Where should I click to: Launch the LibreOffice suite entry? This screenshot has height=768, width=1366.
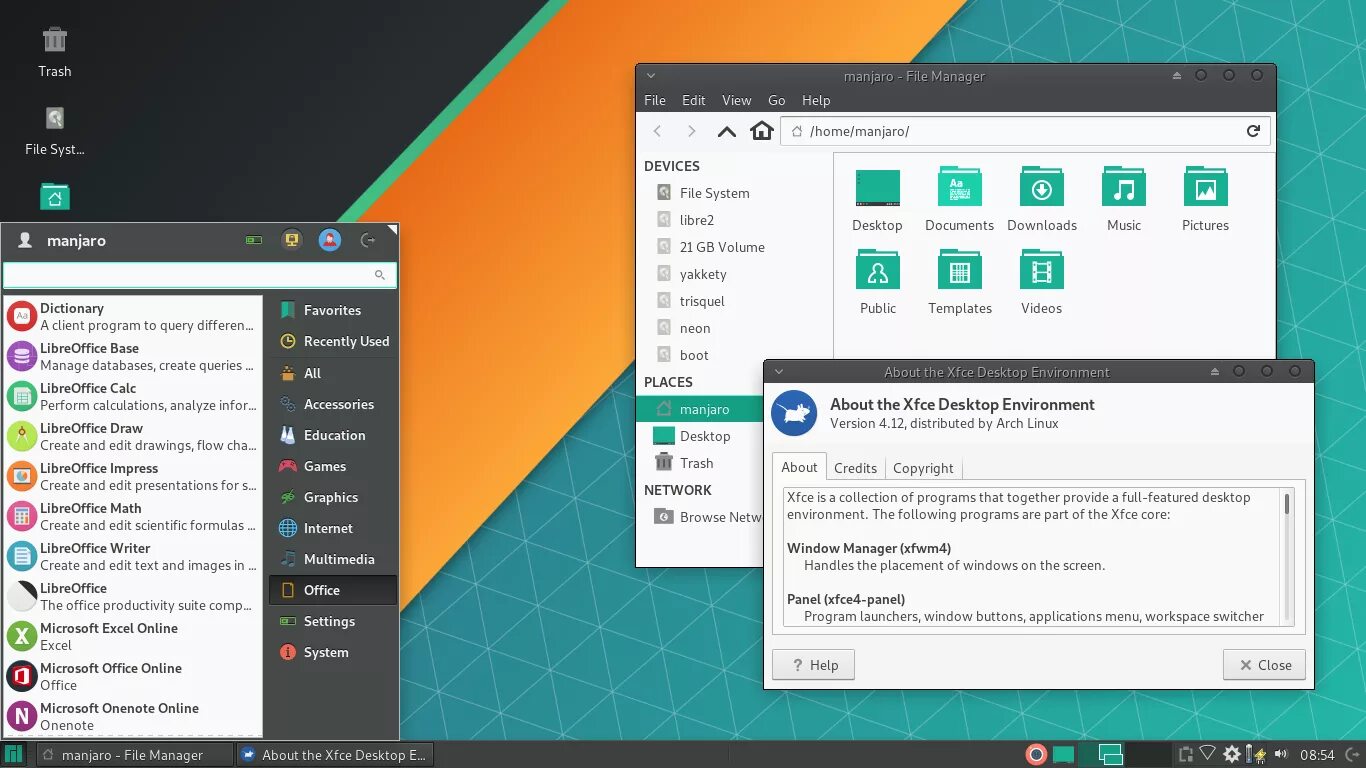click(133, 596)
